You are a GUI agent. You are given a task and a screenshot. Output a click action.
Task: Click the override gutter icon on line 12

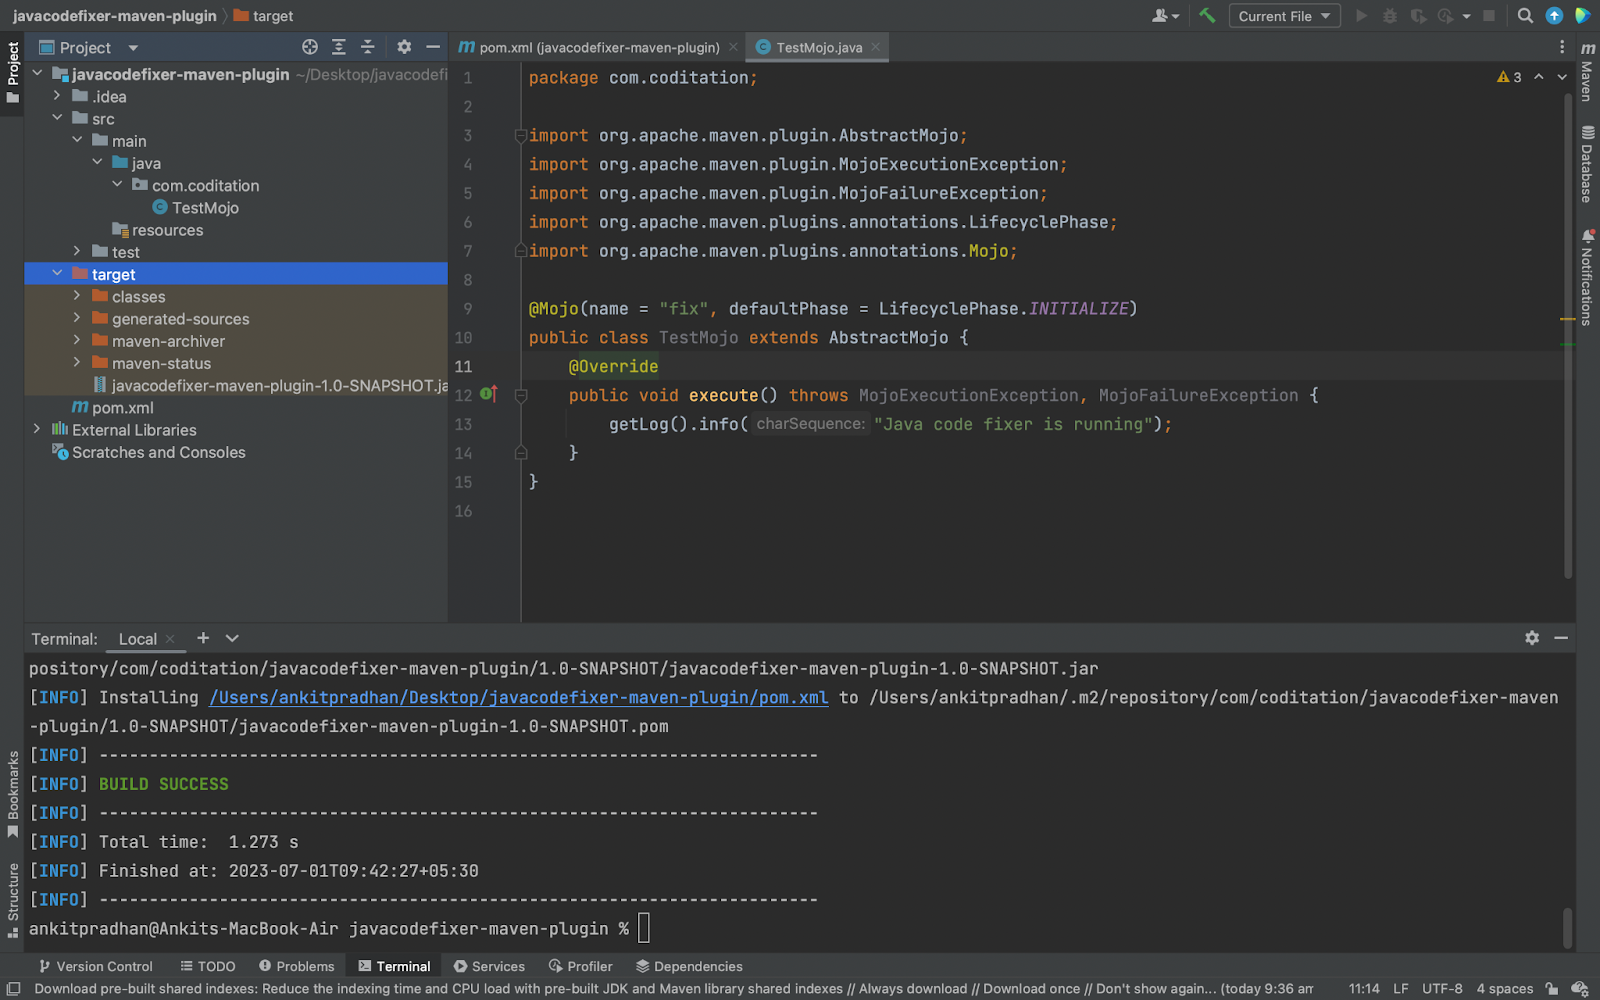[x=489, y=394]
